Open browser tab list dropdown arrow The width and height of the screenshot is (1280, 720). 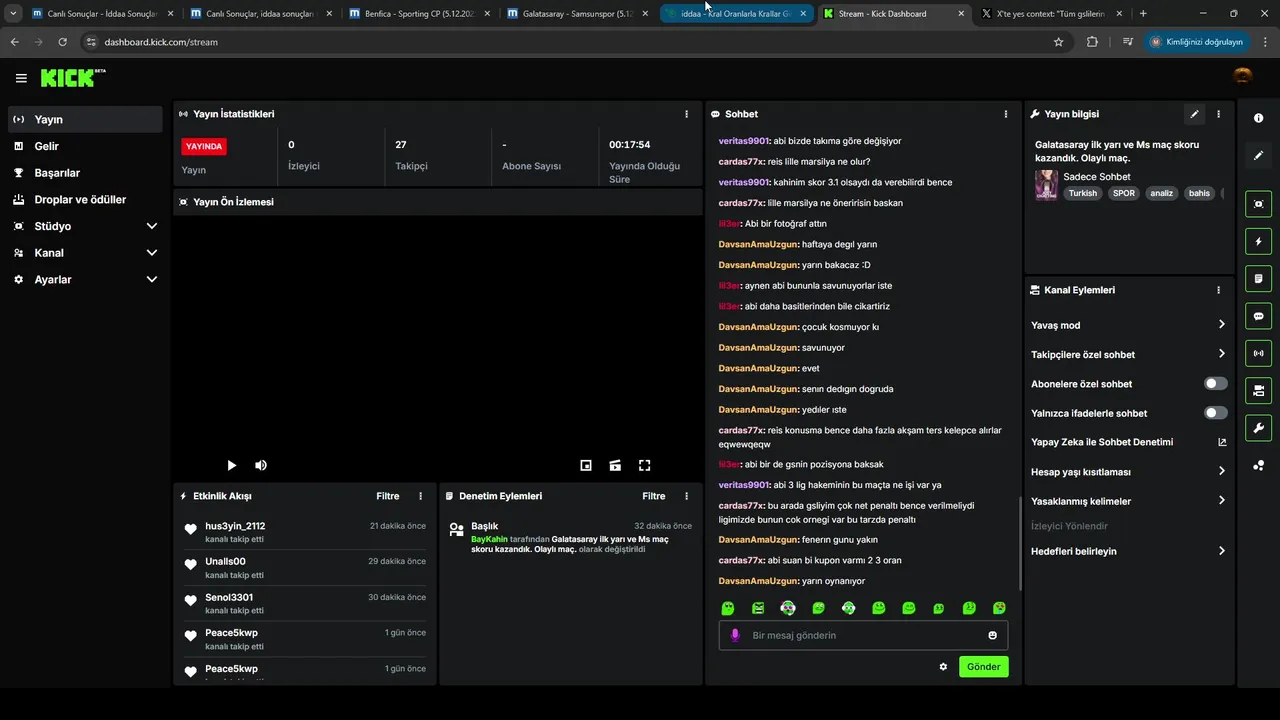13,14
